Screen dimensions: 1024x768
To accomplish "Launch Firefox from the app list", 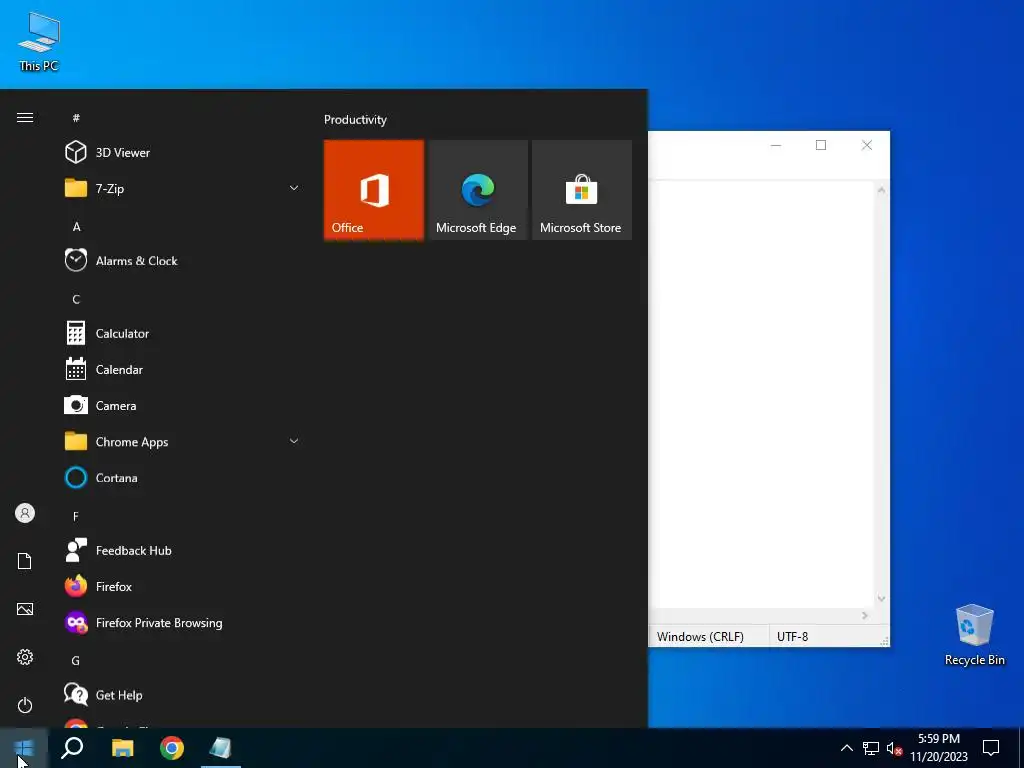I will (x=183, y=586).
